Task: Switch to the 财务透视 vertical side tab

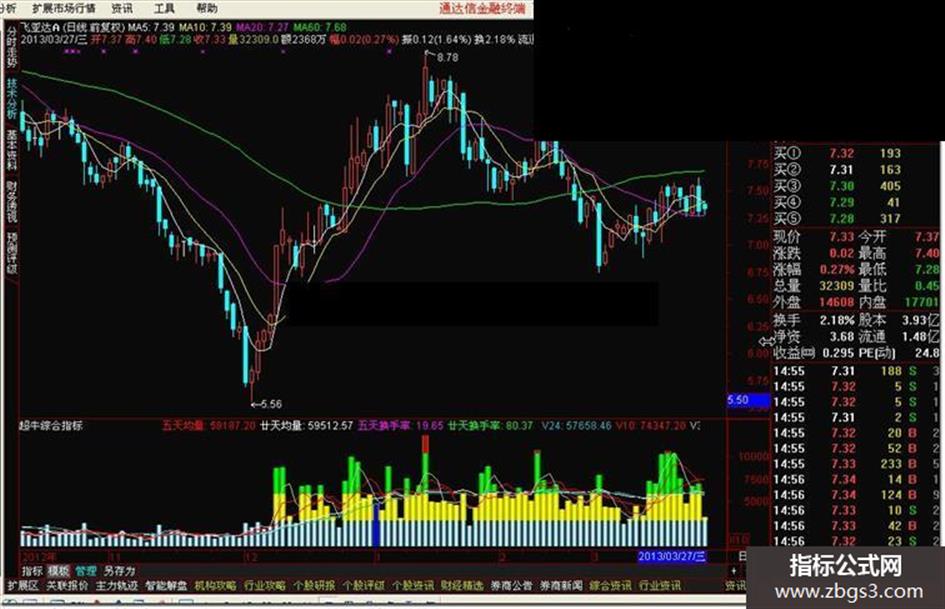Action: click(x=12, y=201)
